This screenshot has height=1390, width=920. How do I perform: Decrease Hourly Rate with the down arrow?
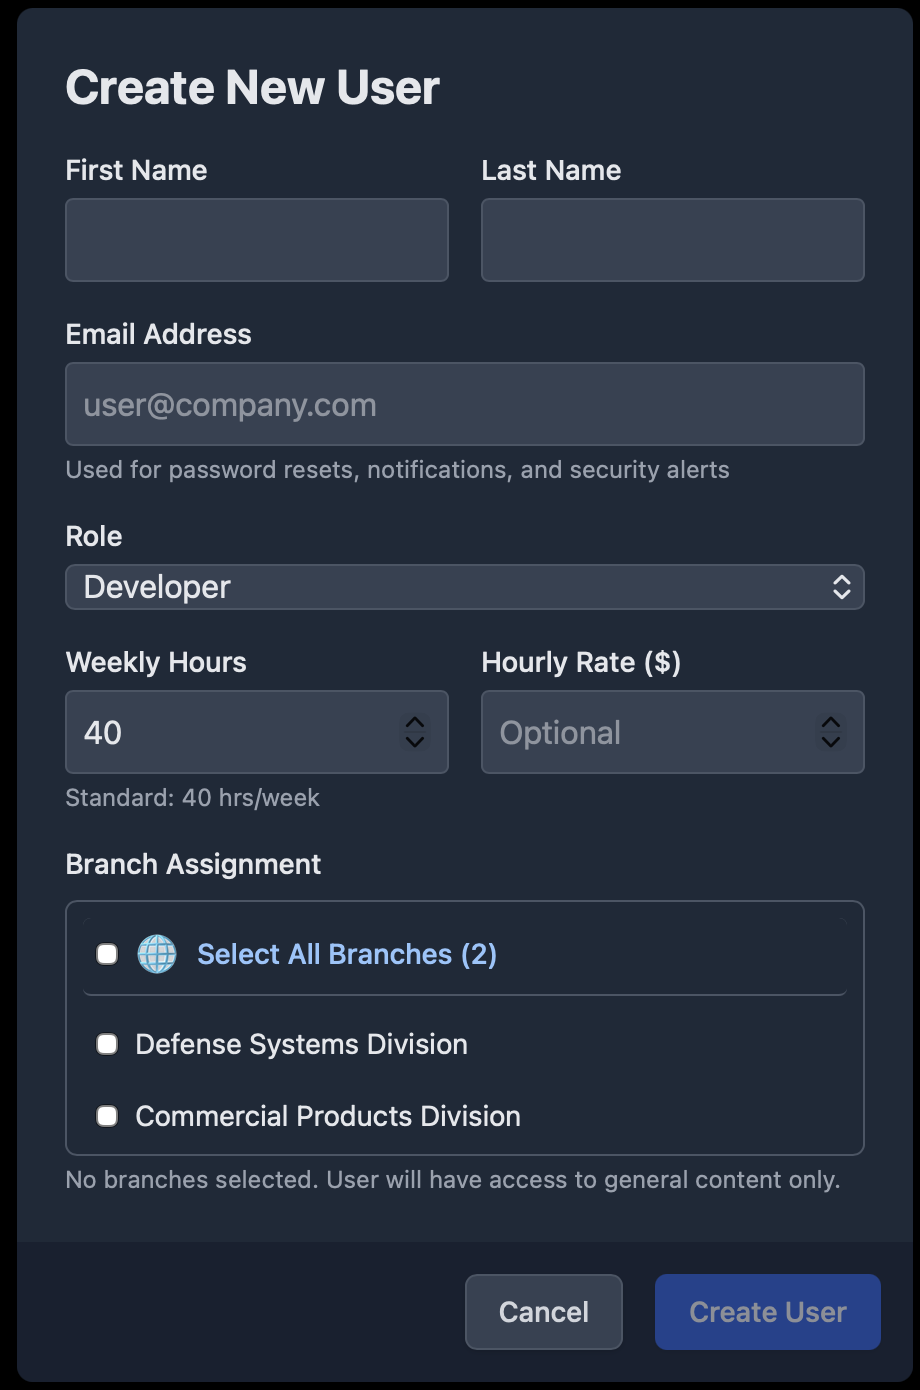click(830, 742)
